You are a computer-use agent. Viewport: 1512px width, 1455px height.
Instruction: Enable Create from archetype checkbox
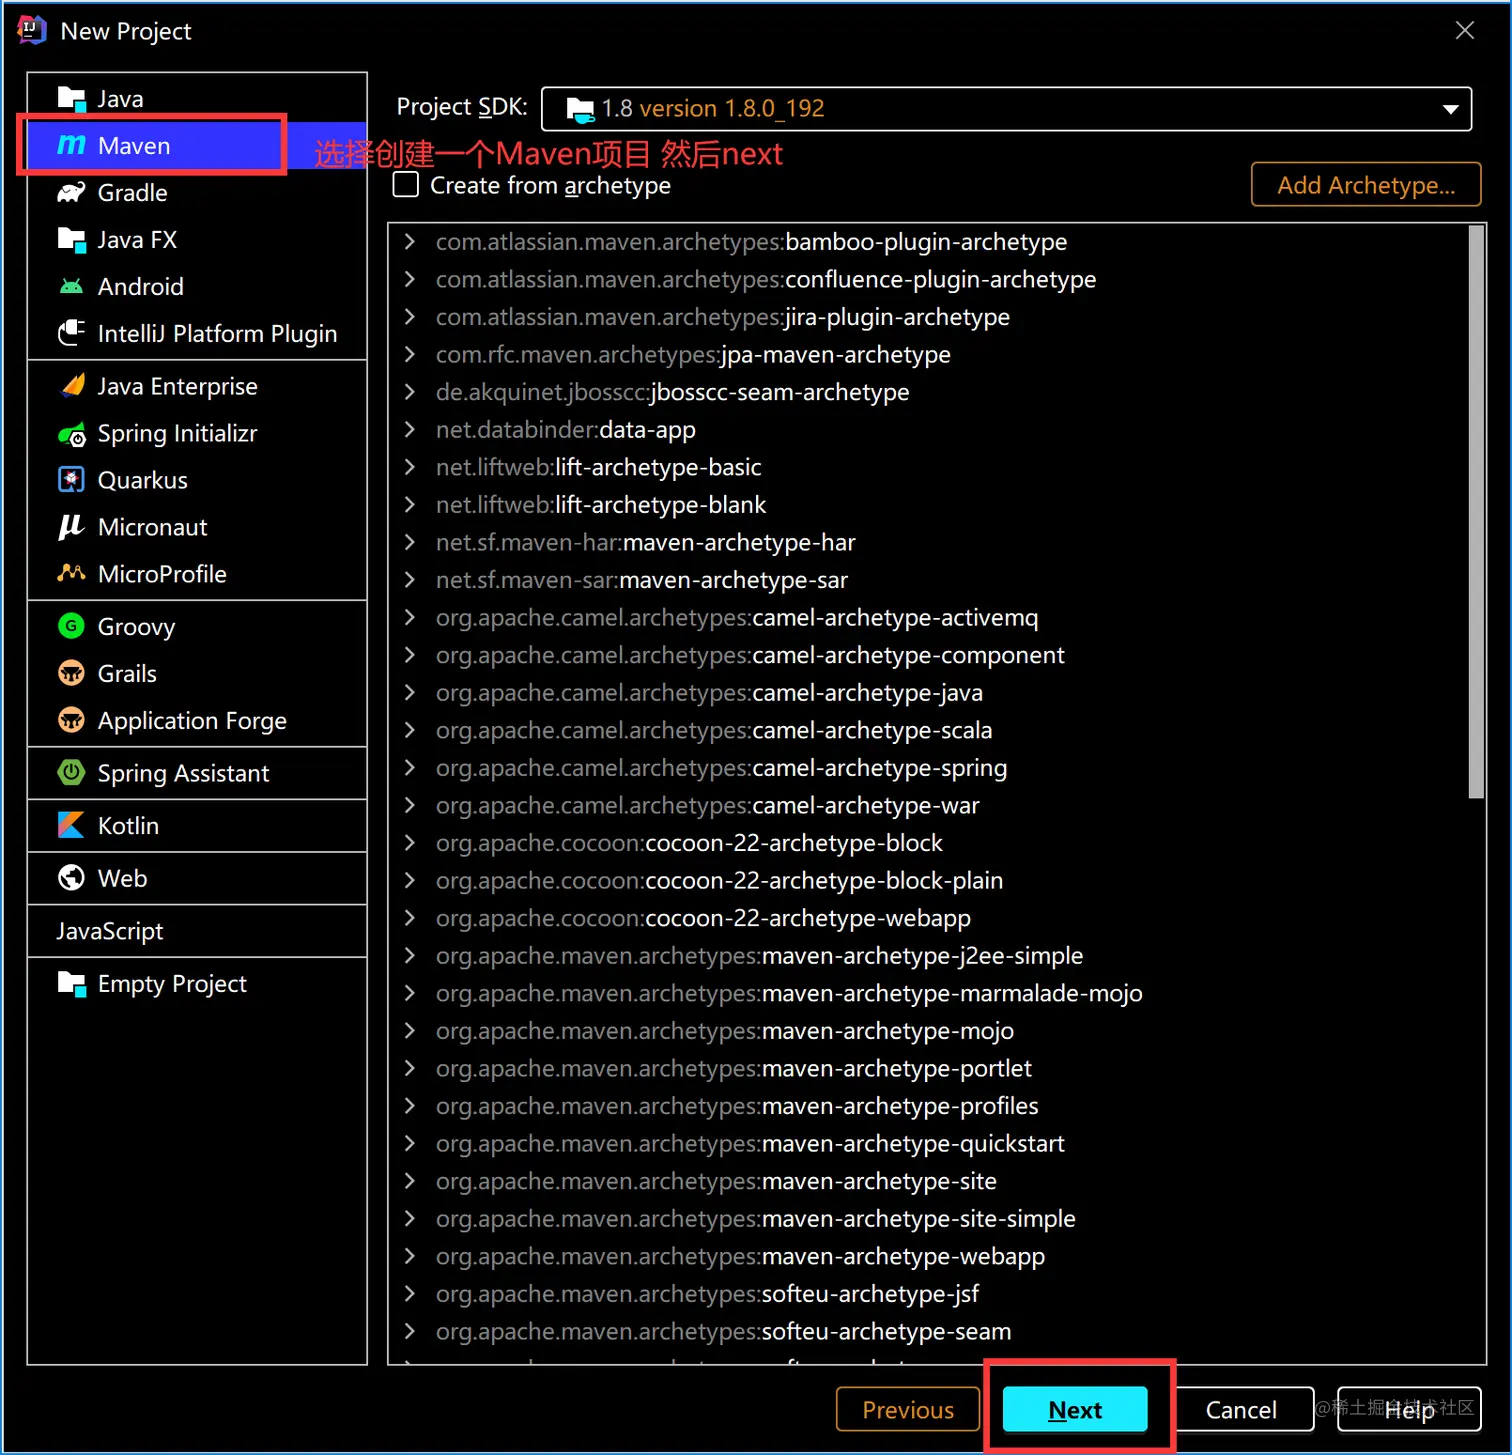[406, 185]
